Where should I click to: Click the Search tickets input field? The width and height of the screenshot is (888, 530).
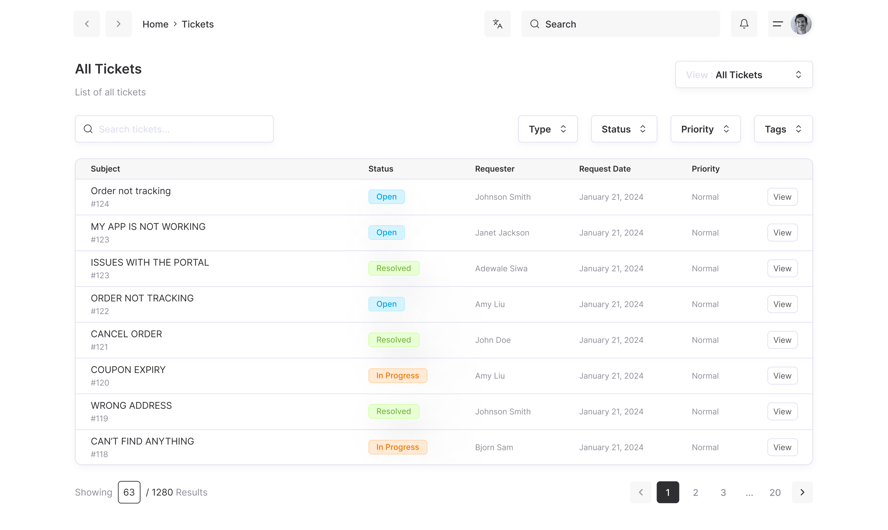[x=174, y=129]
